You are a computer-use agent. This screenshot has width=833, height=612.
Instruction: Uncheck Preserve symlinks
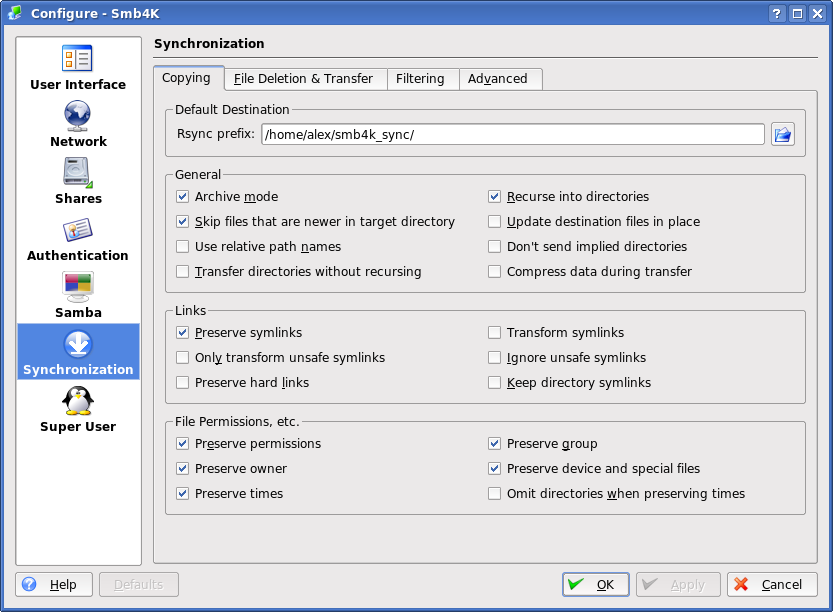coord(182,333)
